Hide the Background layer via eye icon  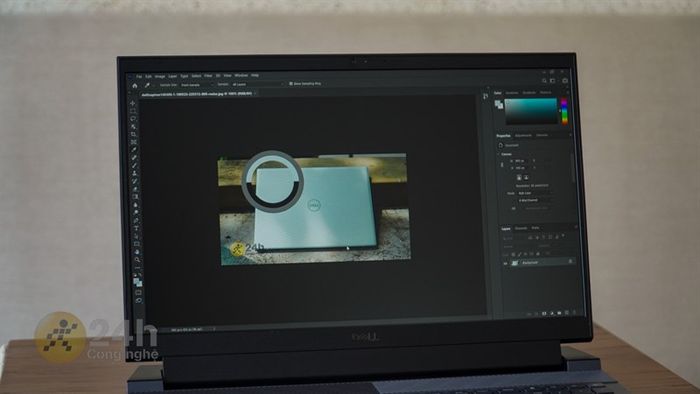(x=505, y=263)
